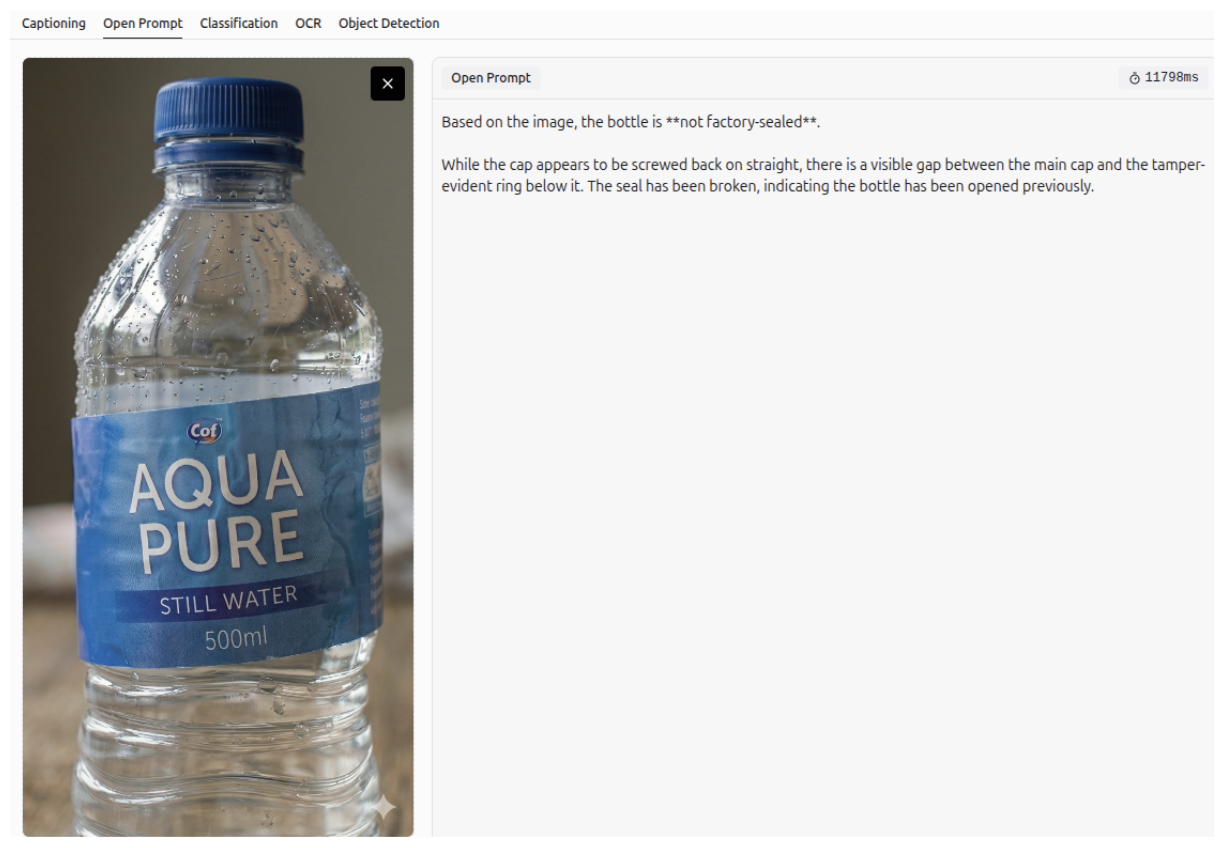Click the 500ml text on the label

[236, 639]
